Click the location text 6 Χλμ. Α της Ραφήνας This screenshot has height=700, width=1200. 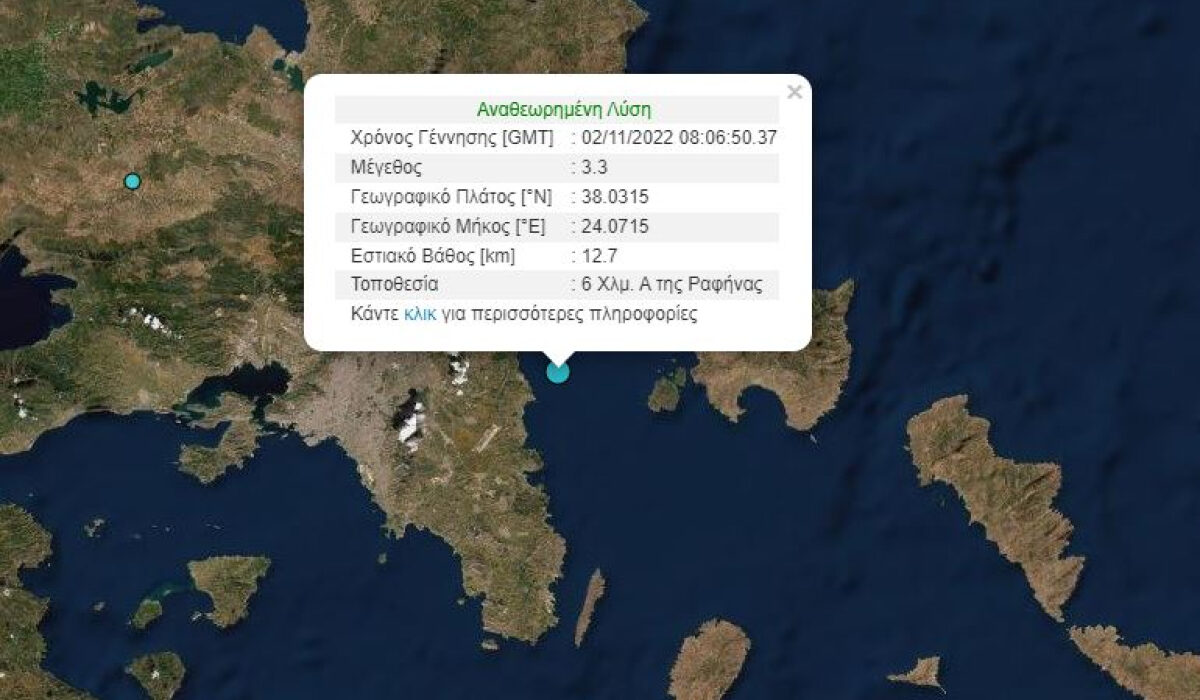[x=672, y=284]
